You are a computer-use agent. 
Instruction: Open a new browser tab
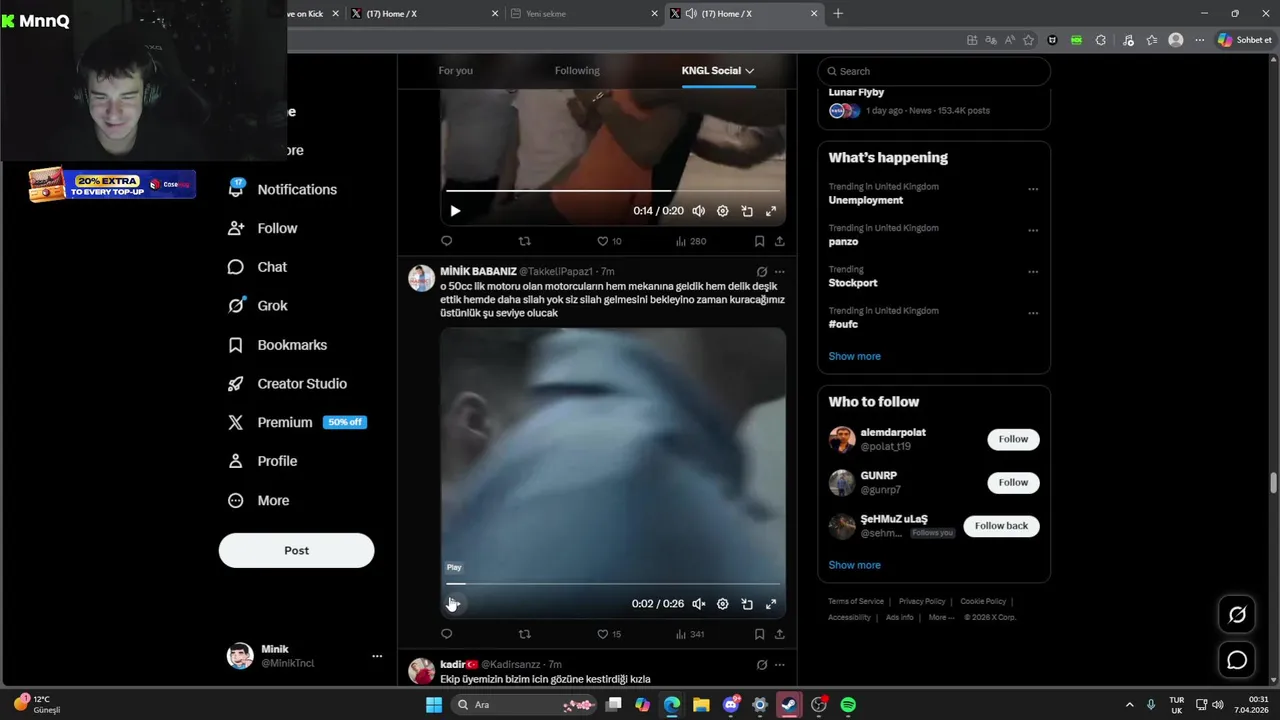(x=838, y=13)
